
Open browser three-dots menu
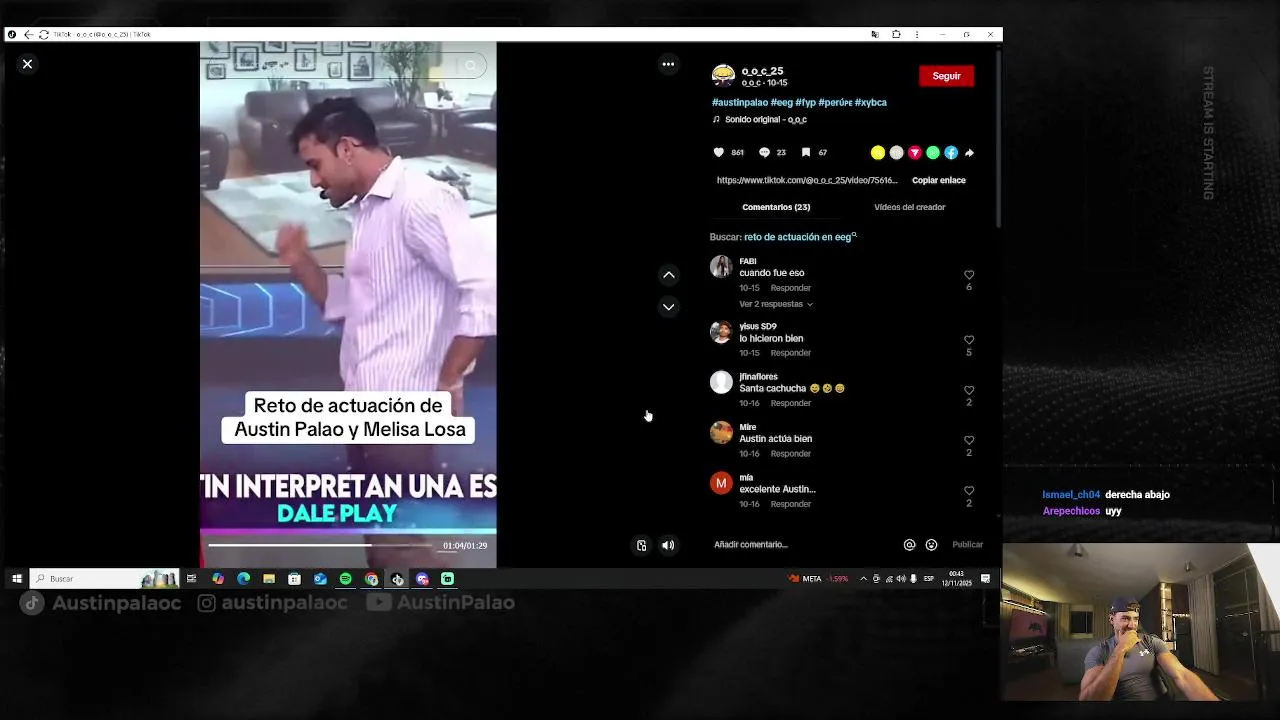click(x=917, y=34)
